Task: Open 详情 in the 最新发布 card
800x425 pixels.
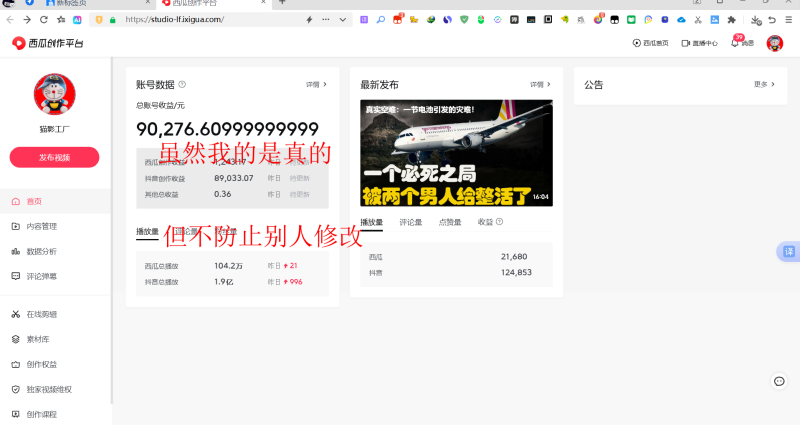Action: 540,85
